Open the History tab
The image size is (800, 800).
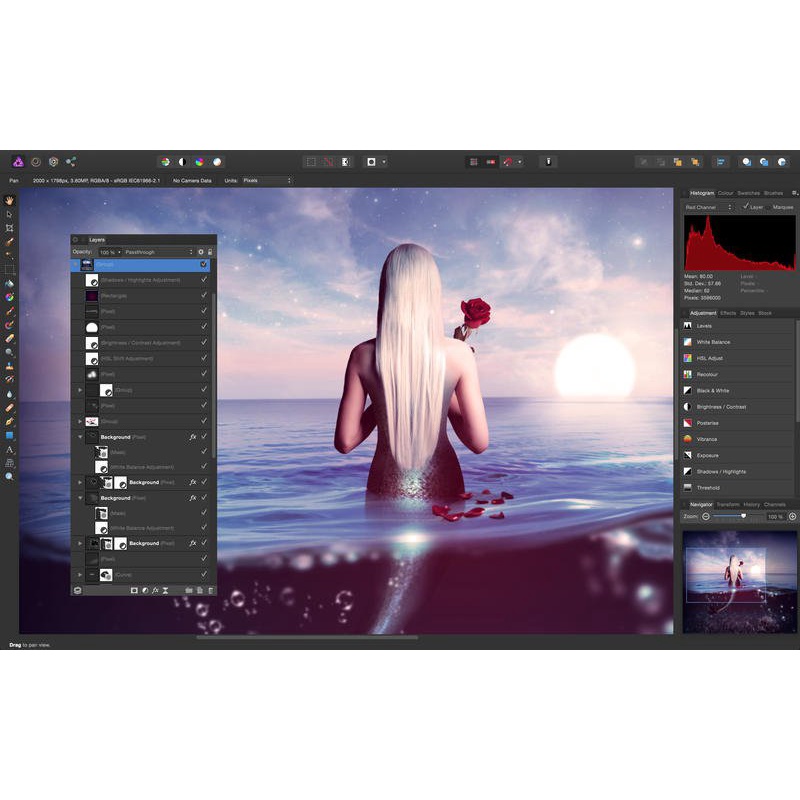[x=751, y=504]
